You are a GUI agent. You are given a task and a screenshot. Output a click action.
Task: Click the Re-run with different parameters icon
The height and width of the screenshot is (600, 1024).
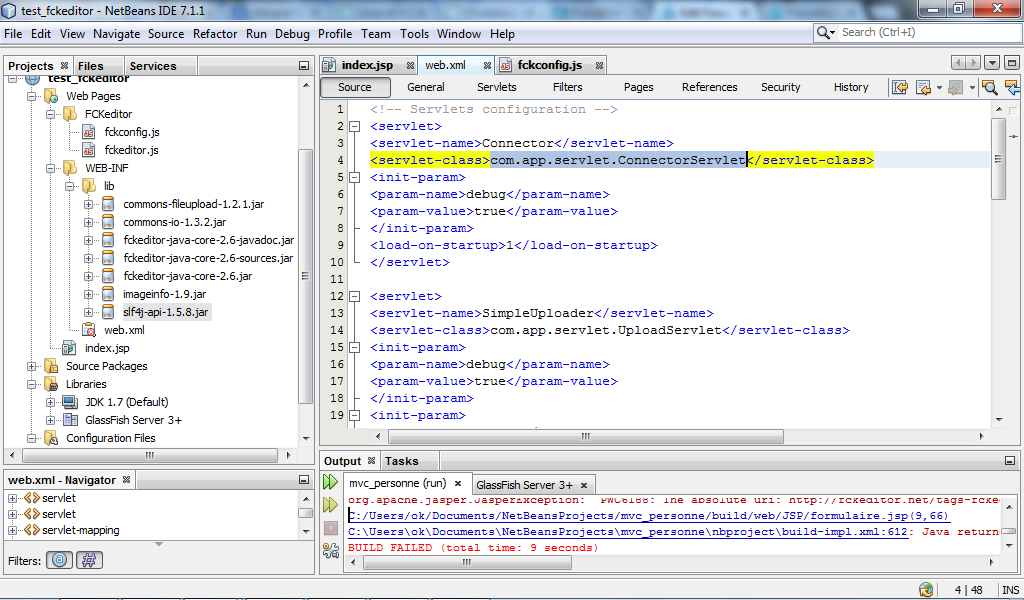click(330, 504)
